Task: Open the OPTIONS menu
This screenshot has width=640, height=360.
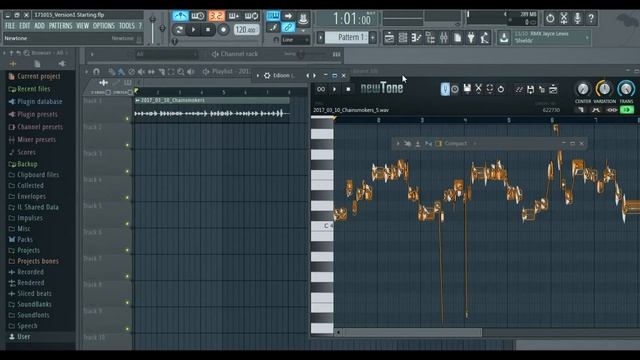Action: pos(104,26)
